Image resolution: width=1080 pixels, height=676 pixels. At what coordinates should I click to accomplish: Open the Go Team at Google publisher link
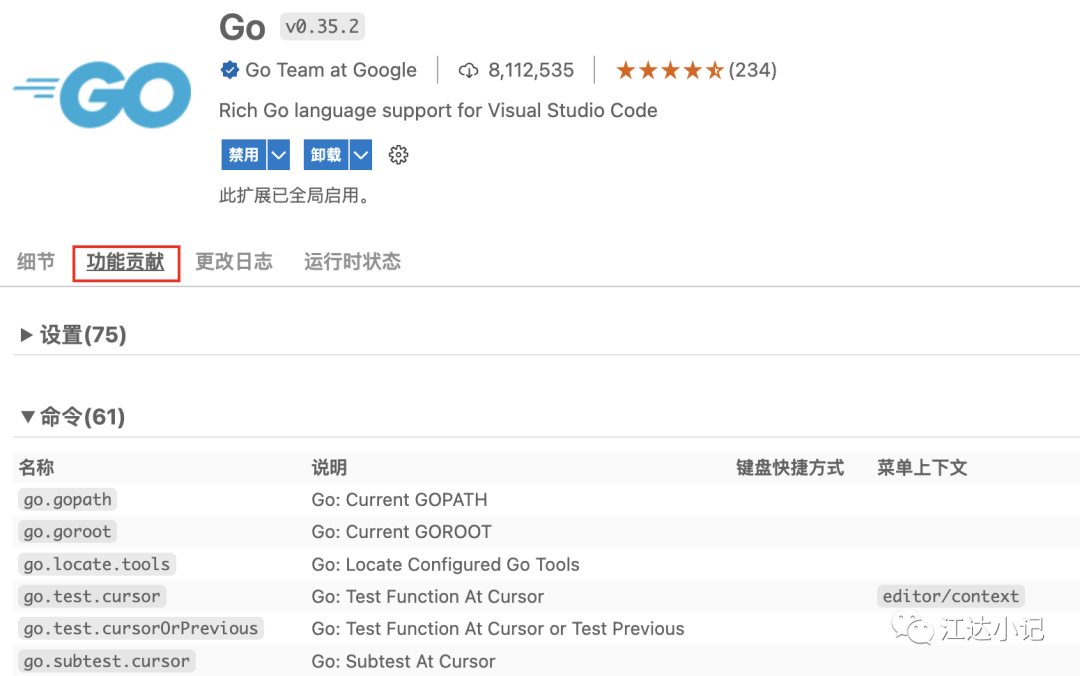point(331,70)
